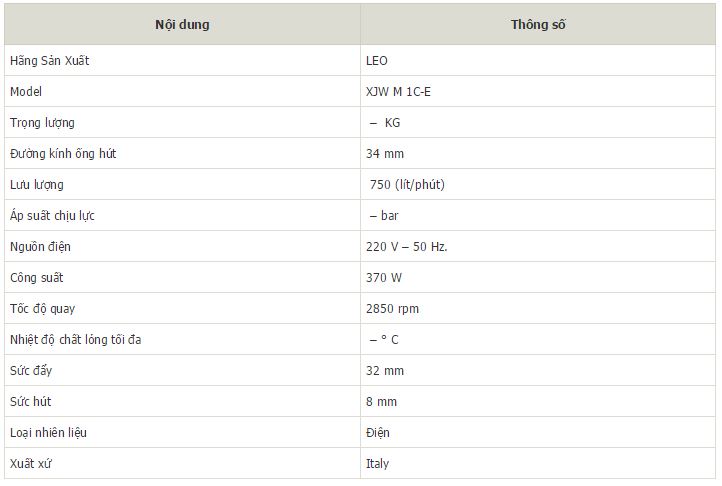The height and width of the screenshot is (486, 722).
Task: Select the Model row label
Action: [x=26, y=92]
